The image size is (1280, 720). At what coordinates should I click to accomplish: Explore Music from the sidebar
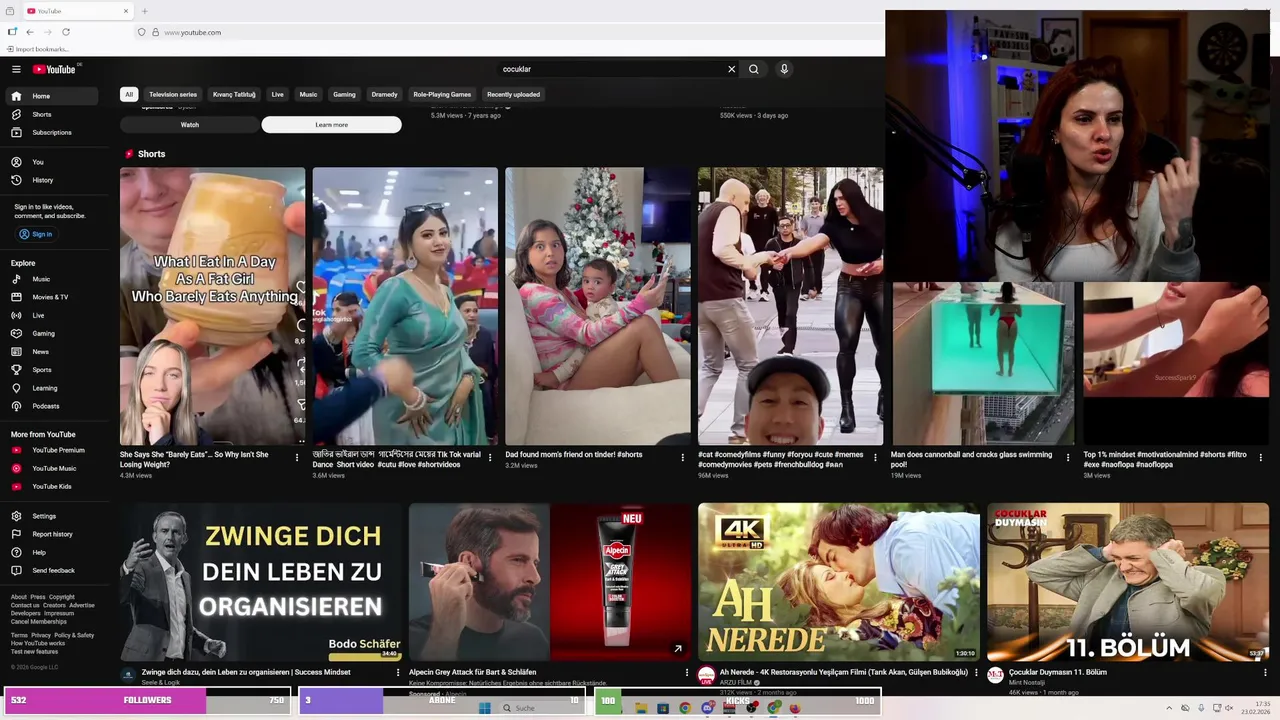[54, 279]
